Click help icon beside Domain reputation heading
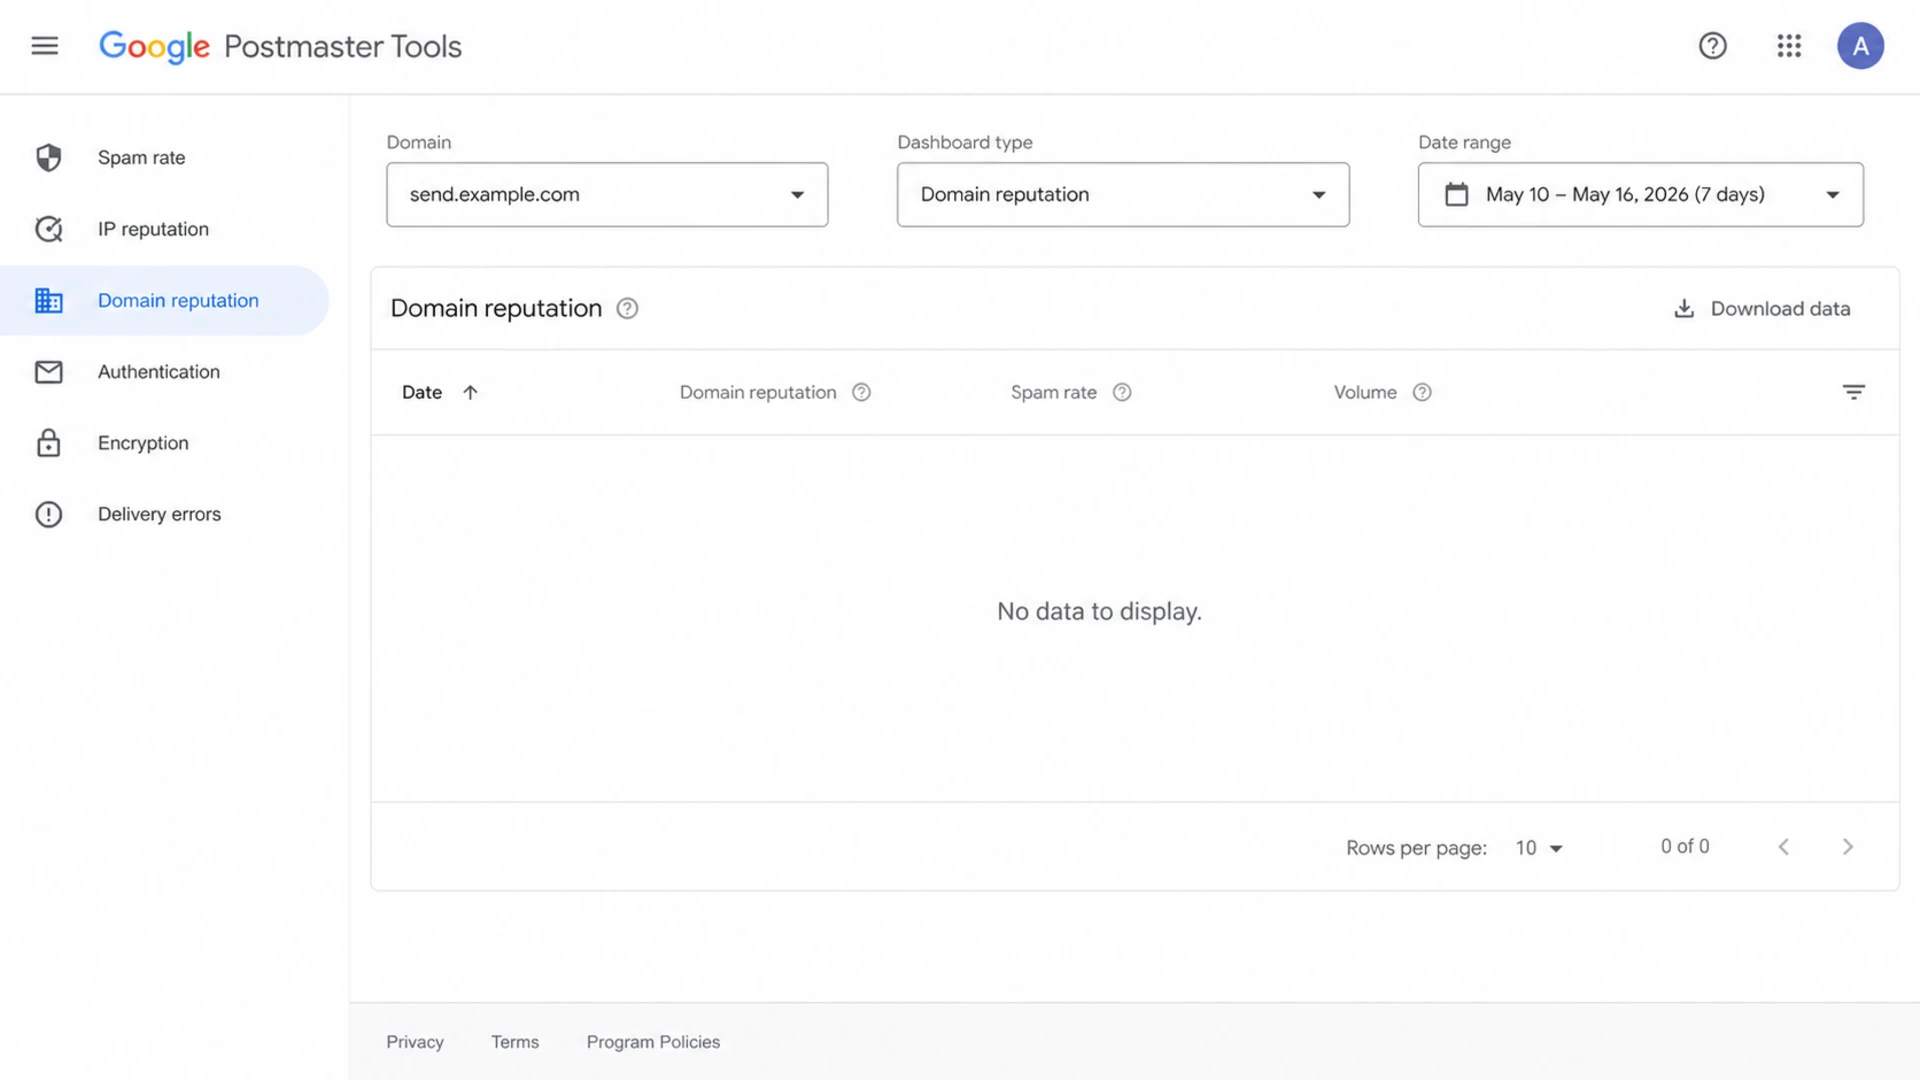Viewport: 1920px width, 1080px height. (627, 308)
